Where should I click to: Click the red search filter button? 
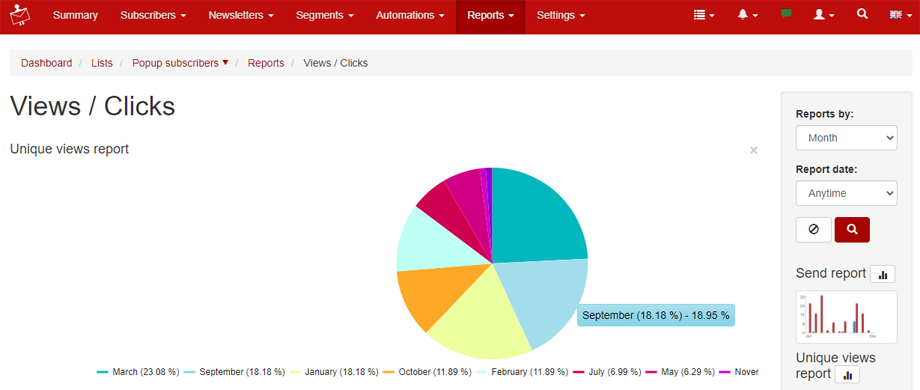pyautogui.click(x=852, y=230)
